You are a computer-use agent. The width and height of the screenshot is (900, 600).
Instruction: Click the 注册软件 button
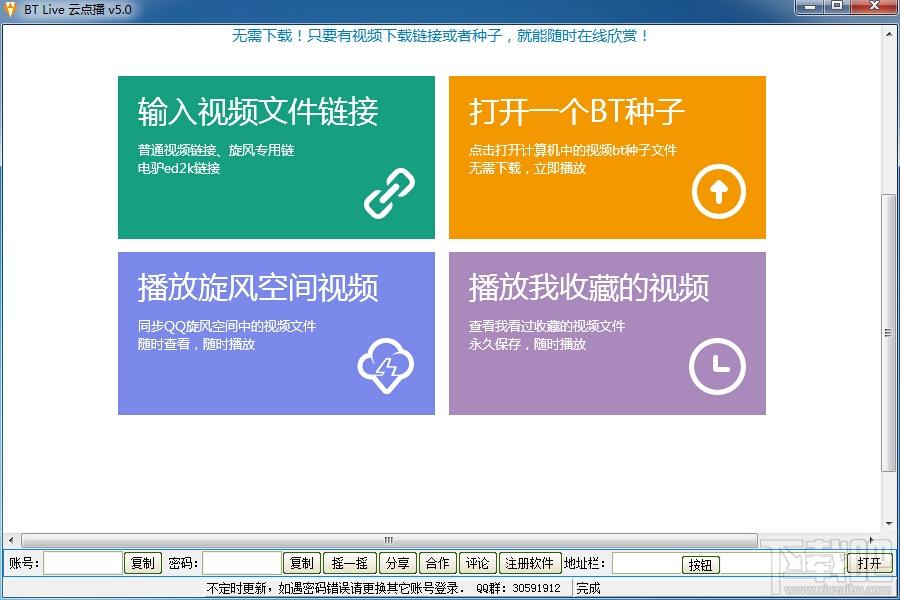pos(529,563)
